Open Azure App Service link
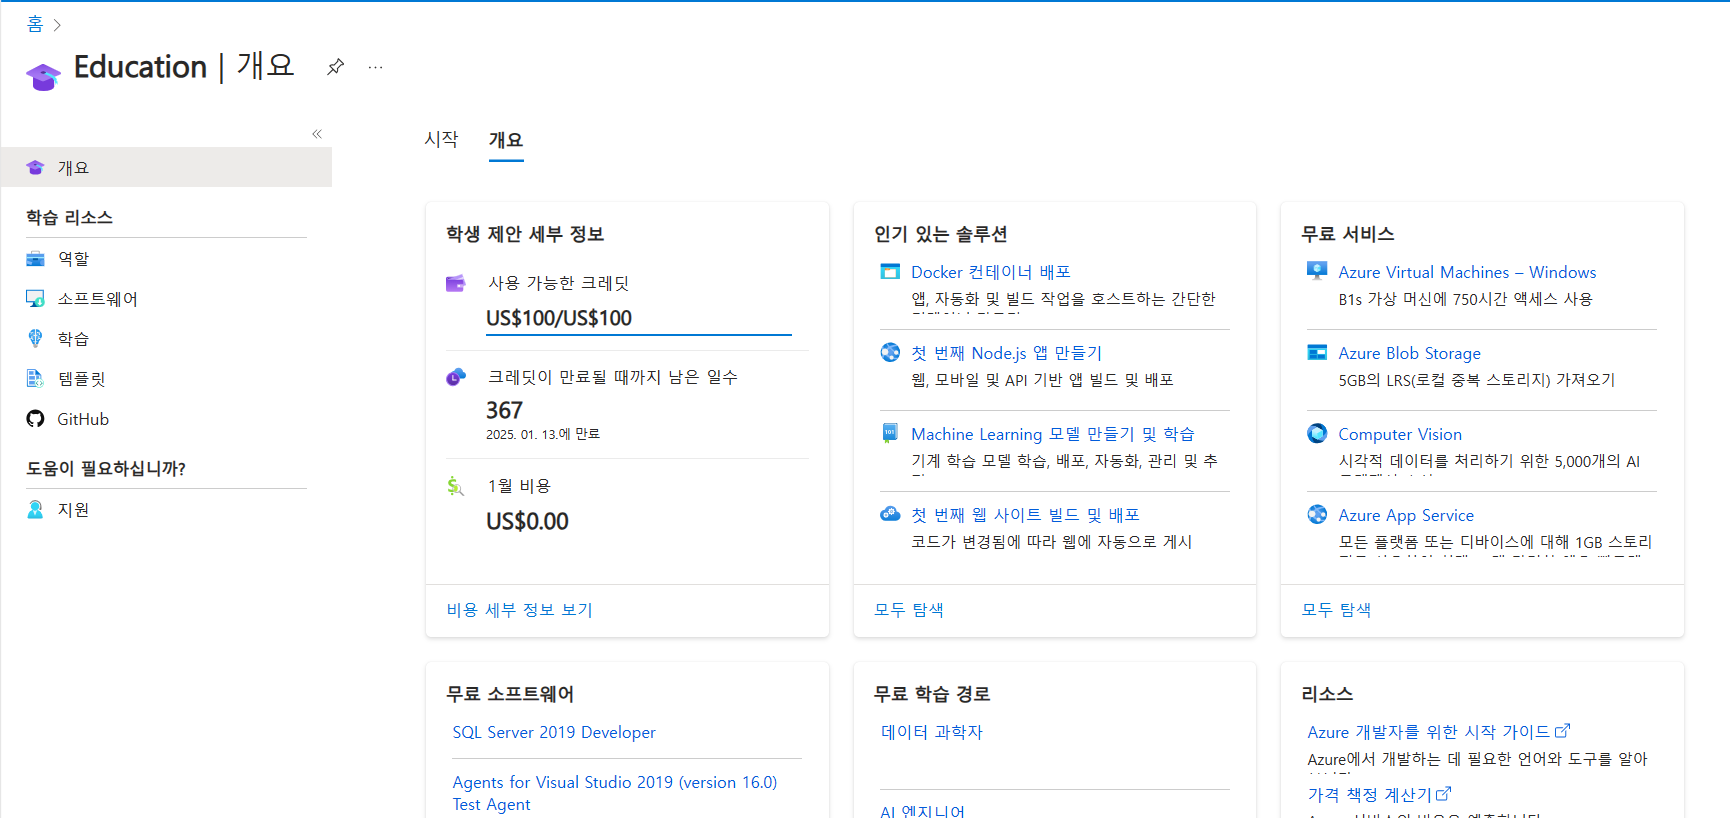This screenshot has width=1730, height=818. tap(1406, 515)
